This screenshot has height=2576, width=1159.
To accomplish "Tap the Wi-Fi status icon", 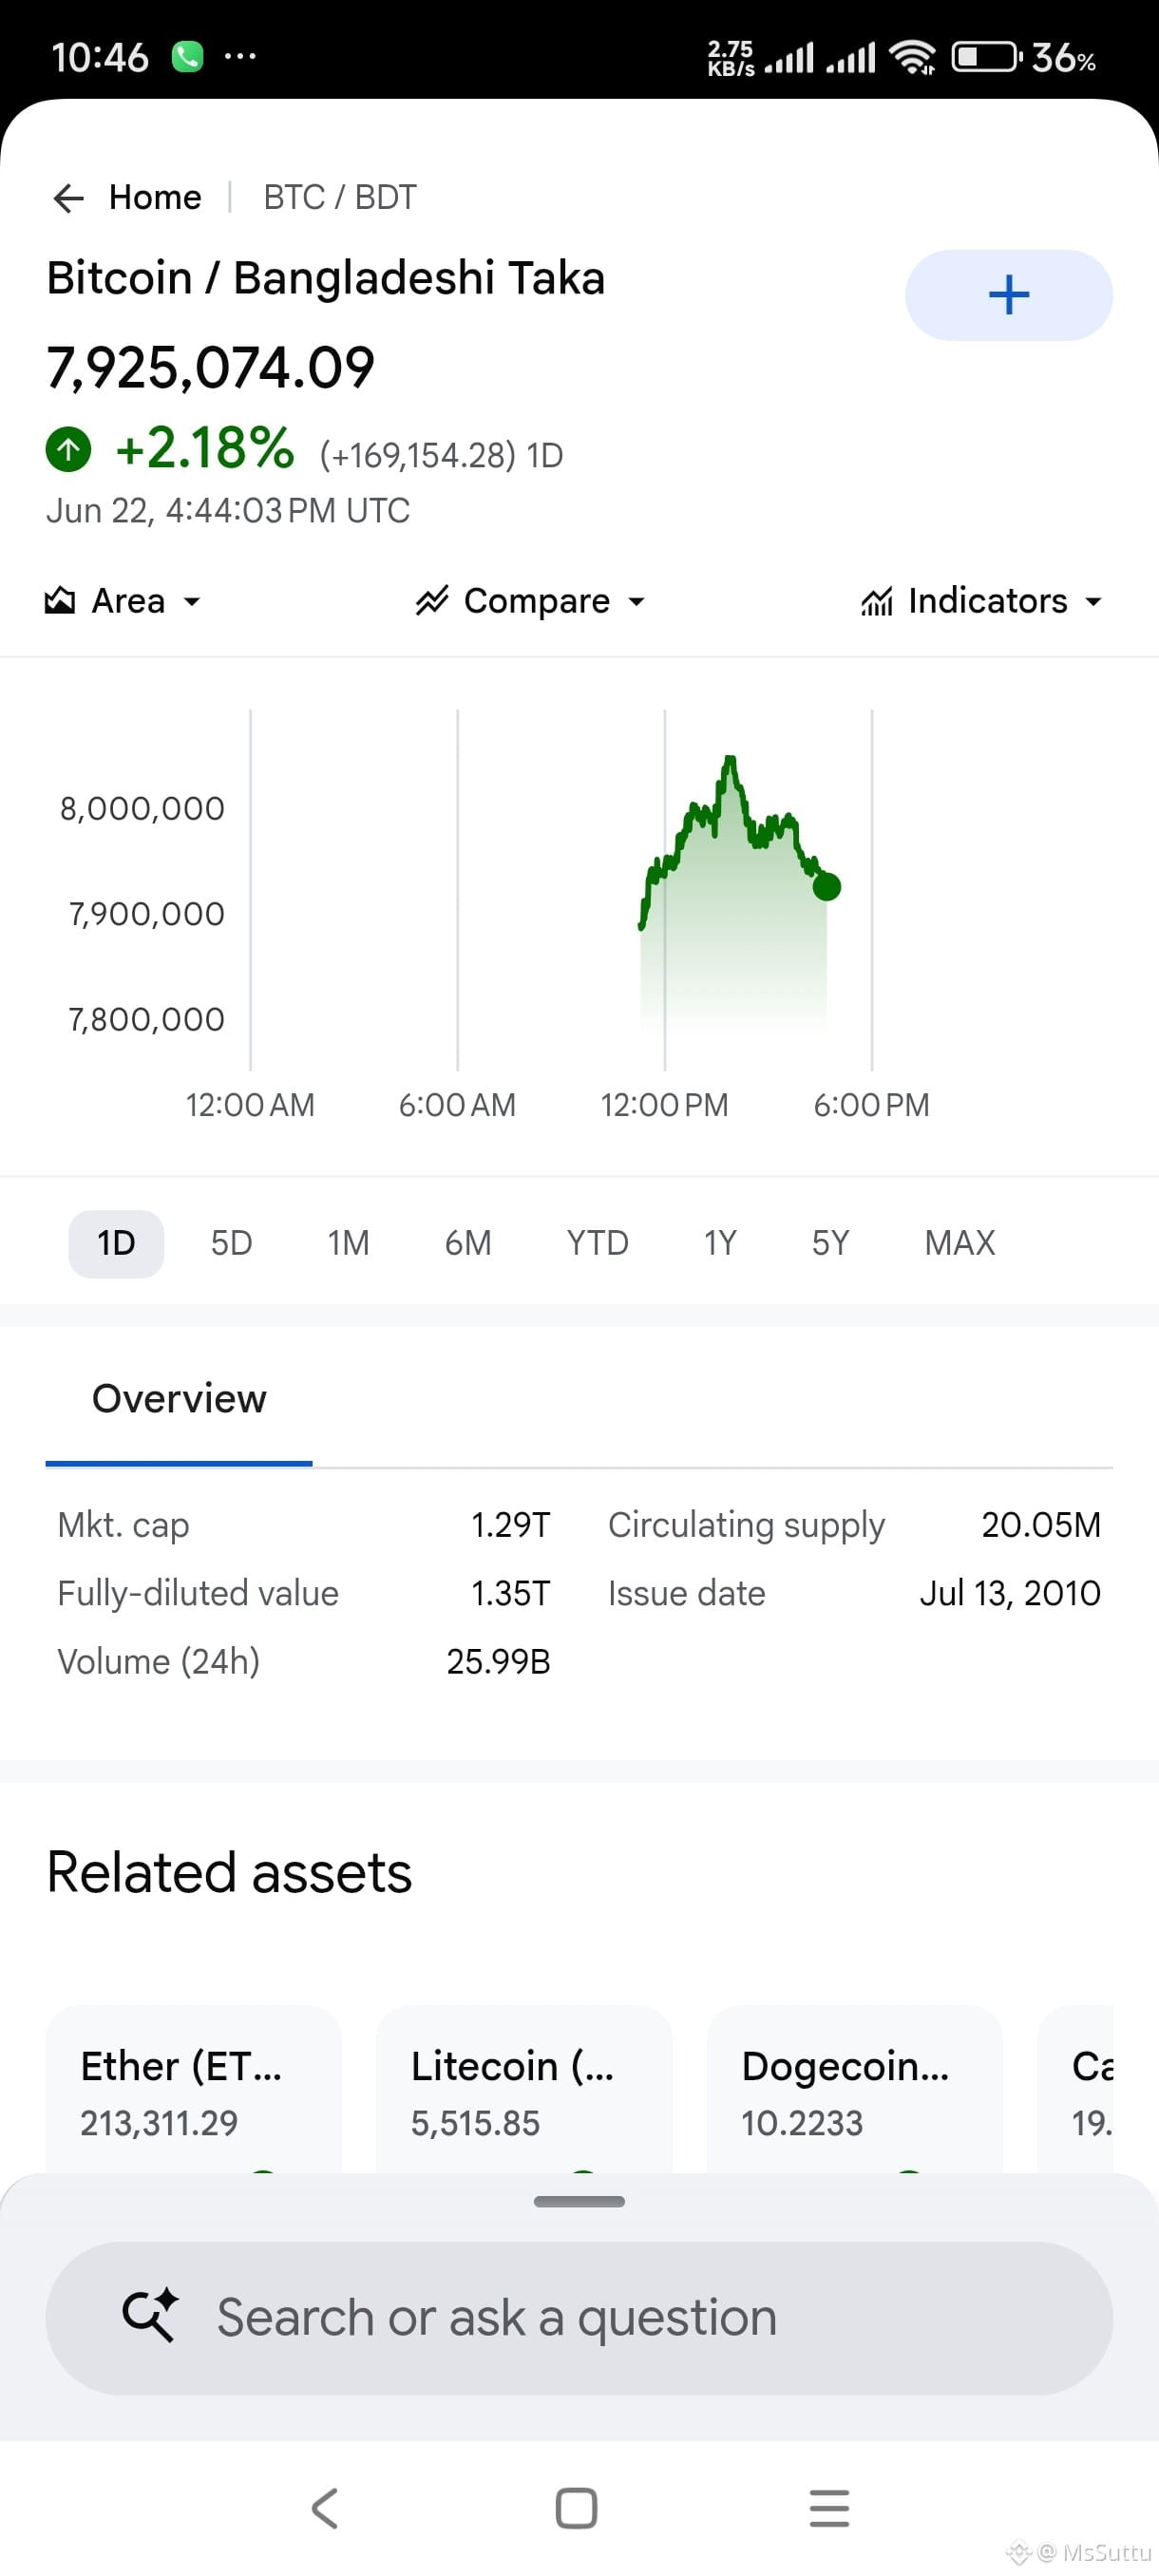I will click(912, 58).
